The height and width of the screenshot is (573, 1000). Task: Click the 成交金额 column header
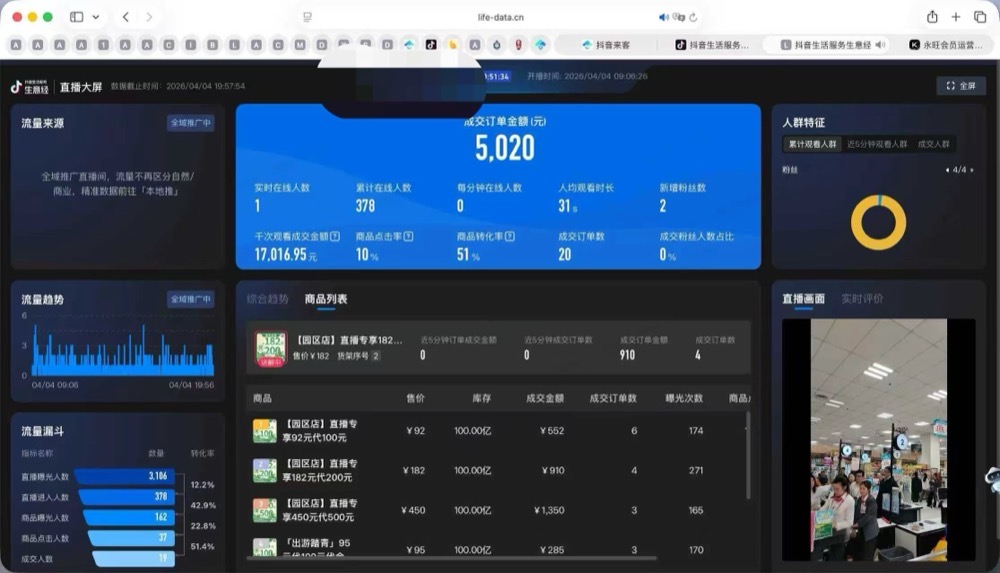[545, 398]
